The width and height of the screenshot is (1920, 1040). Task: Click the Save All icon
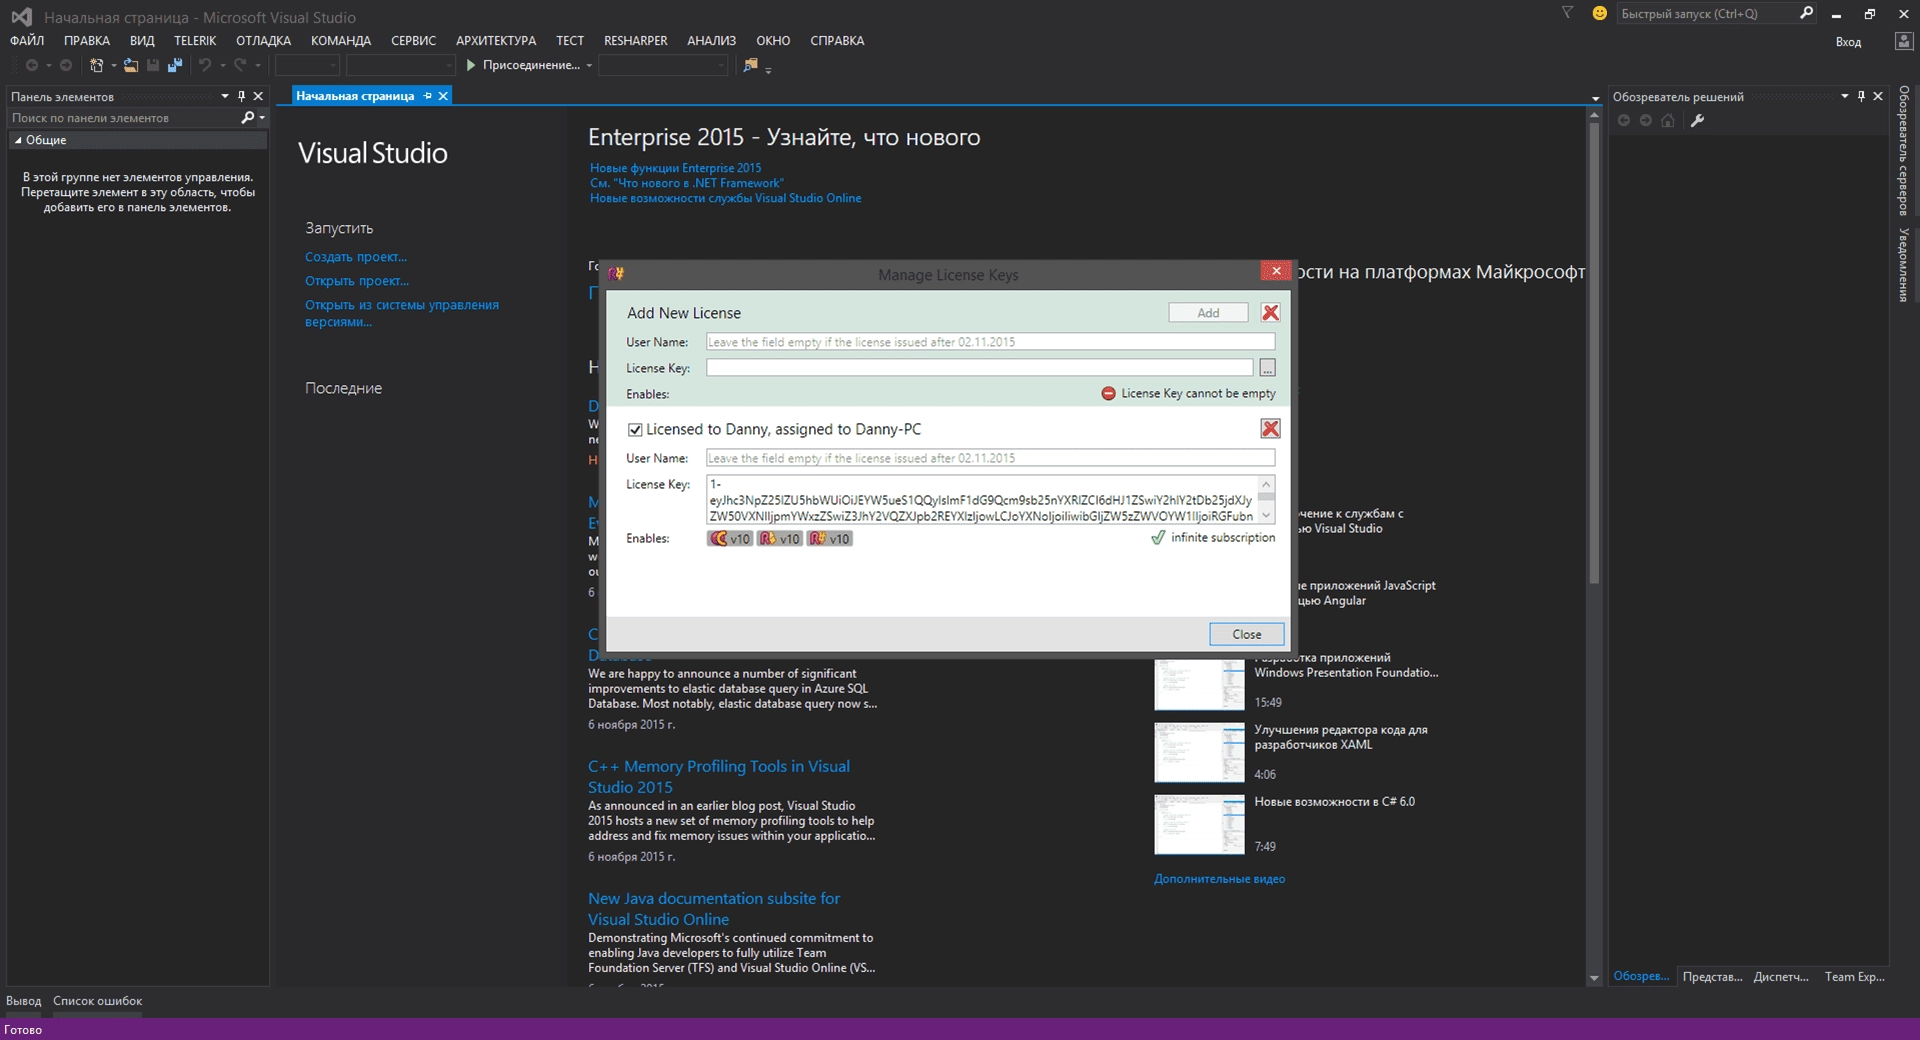(x=175, y=65)
